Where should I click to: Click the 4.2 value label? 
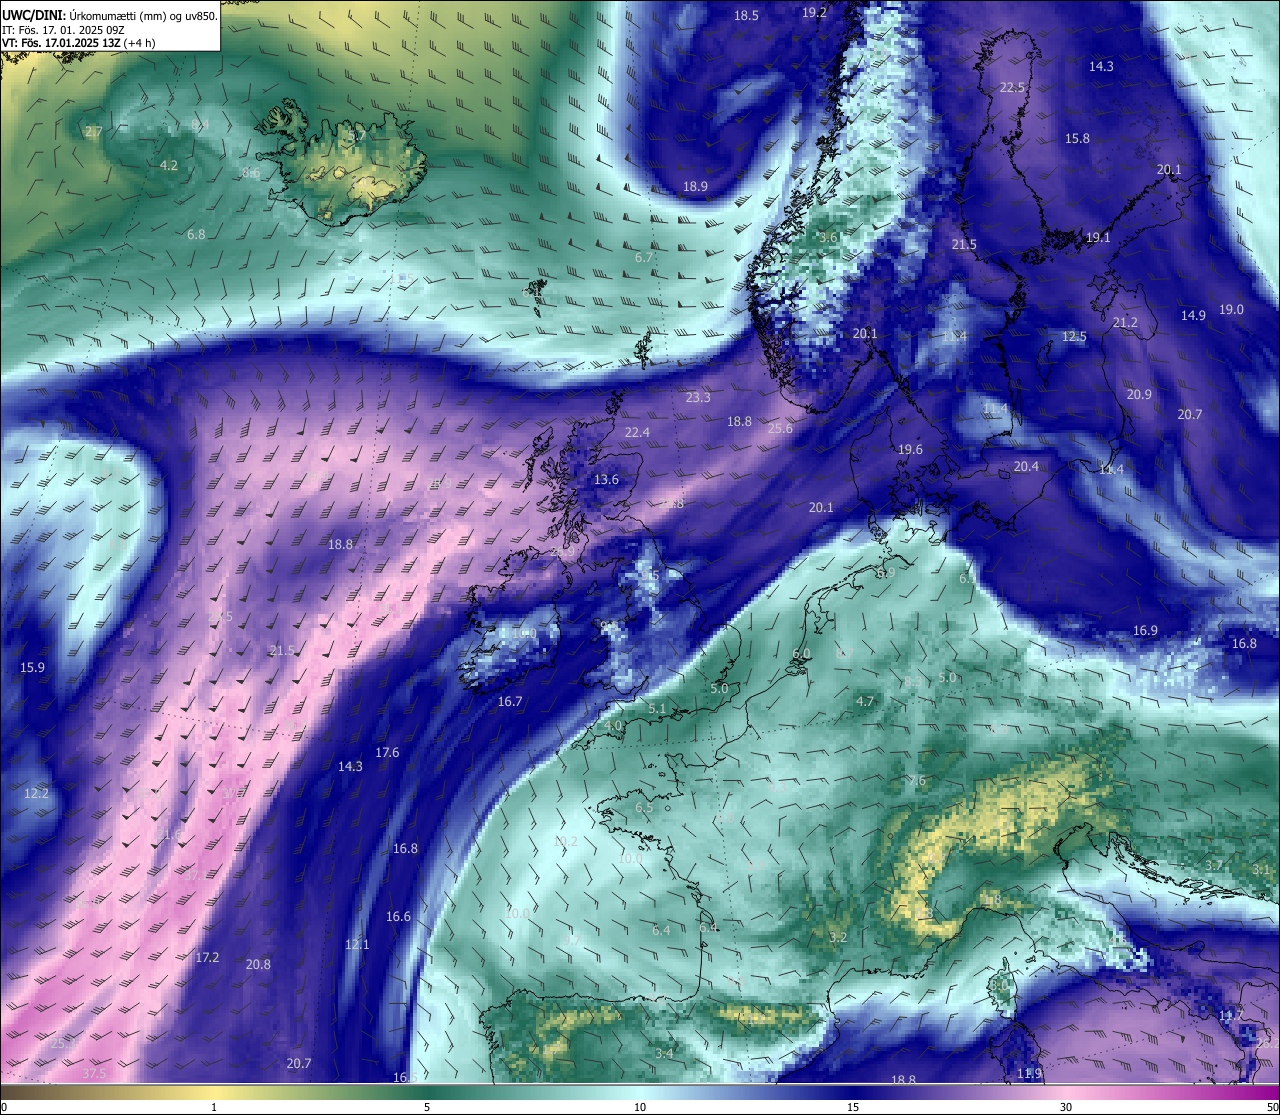(169, 165)
